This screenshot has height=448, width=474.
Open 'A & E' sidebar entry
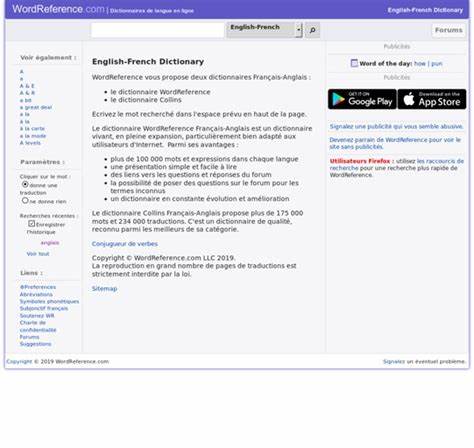pyautogui.click(x=27, y=86)
